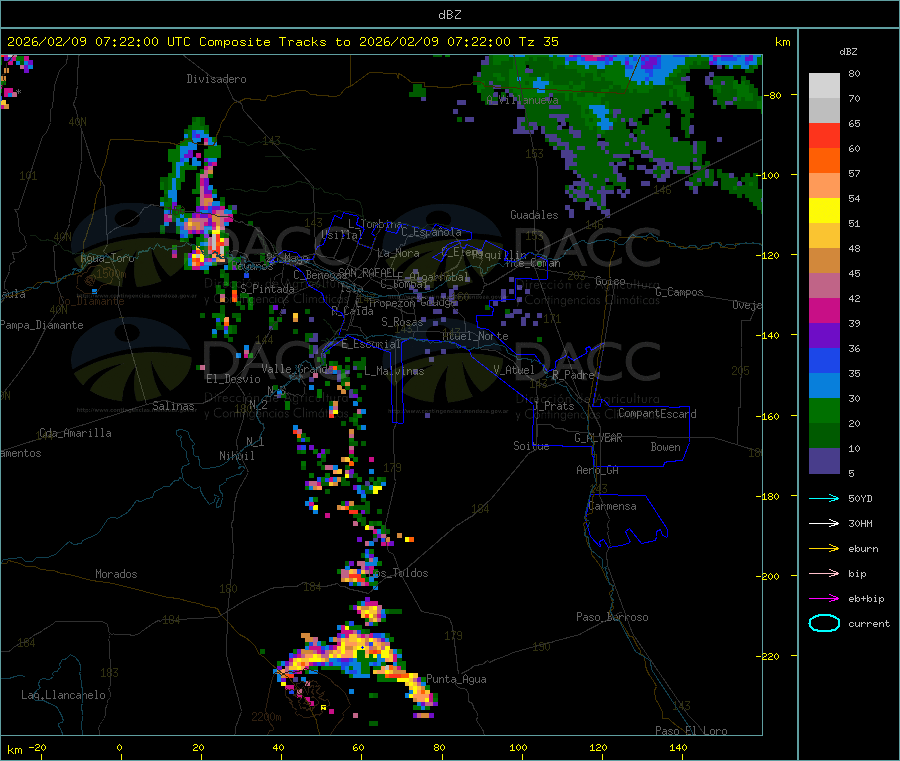Click the Lag.Llancanelo map label
Image resolution: width=900 pixels, height=761 pixels.
tap(64, 695)
